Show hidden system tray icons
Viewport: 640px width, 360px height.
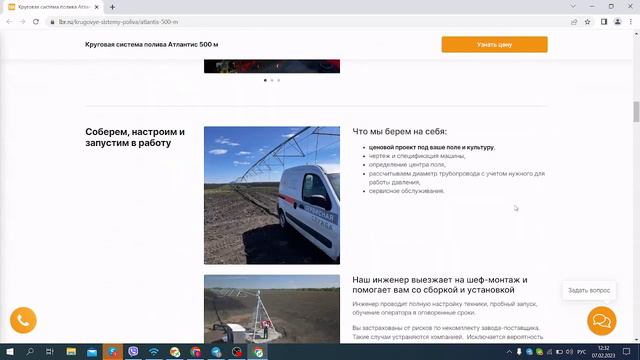click(509, 352)
